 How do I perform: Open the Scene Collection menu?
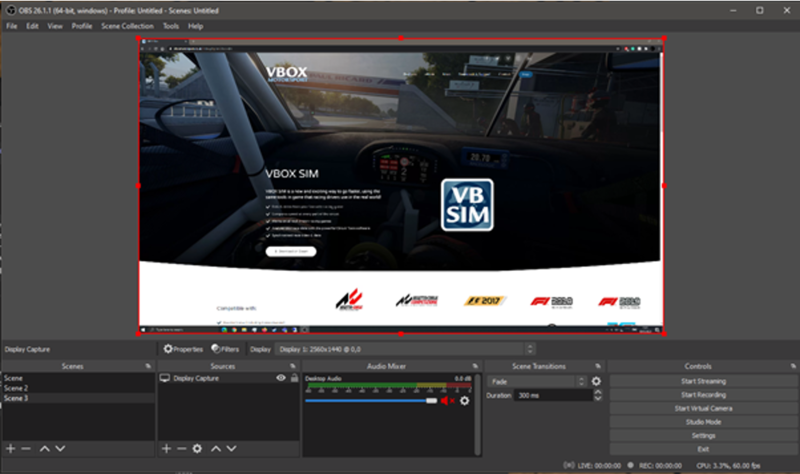tap(127, 26)
